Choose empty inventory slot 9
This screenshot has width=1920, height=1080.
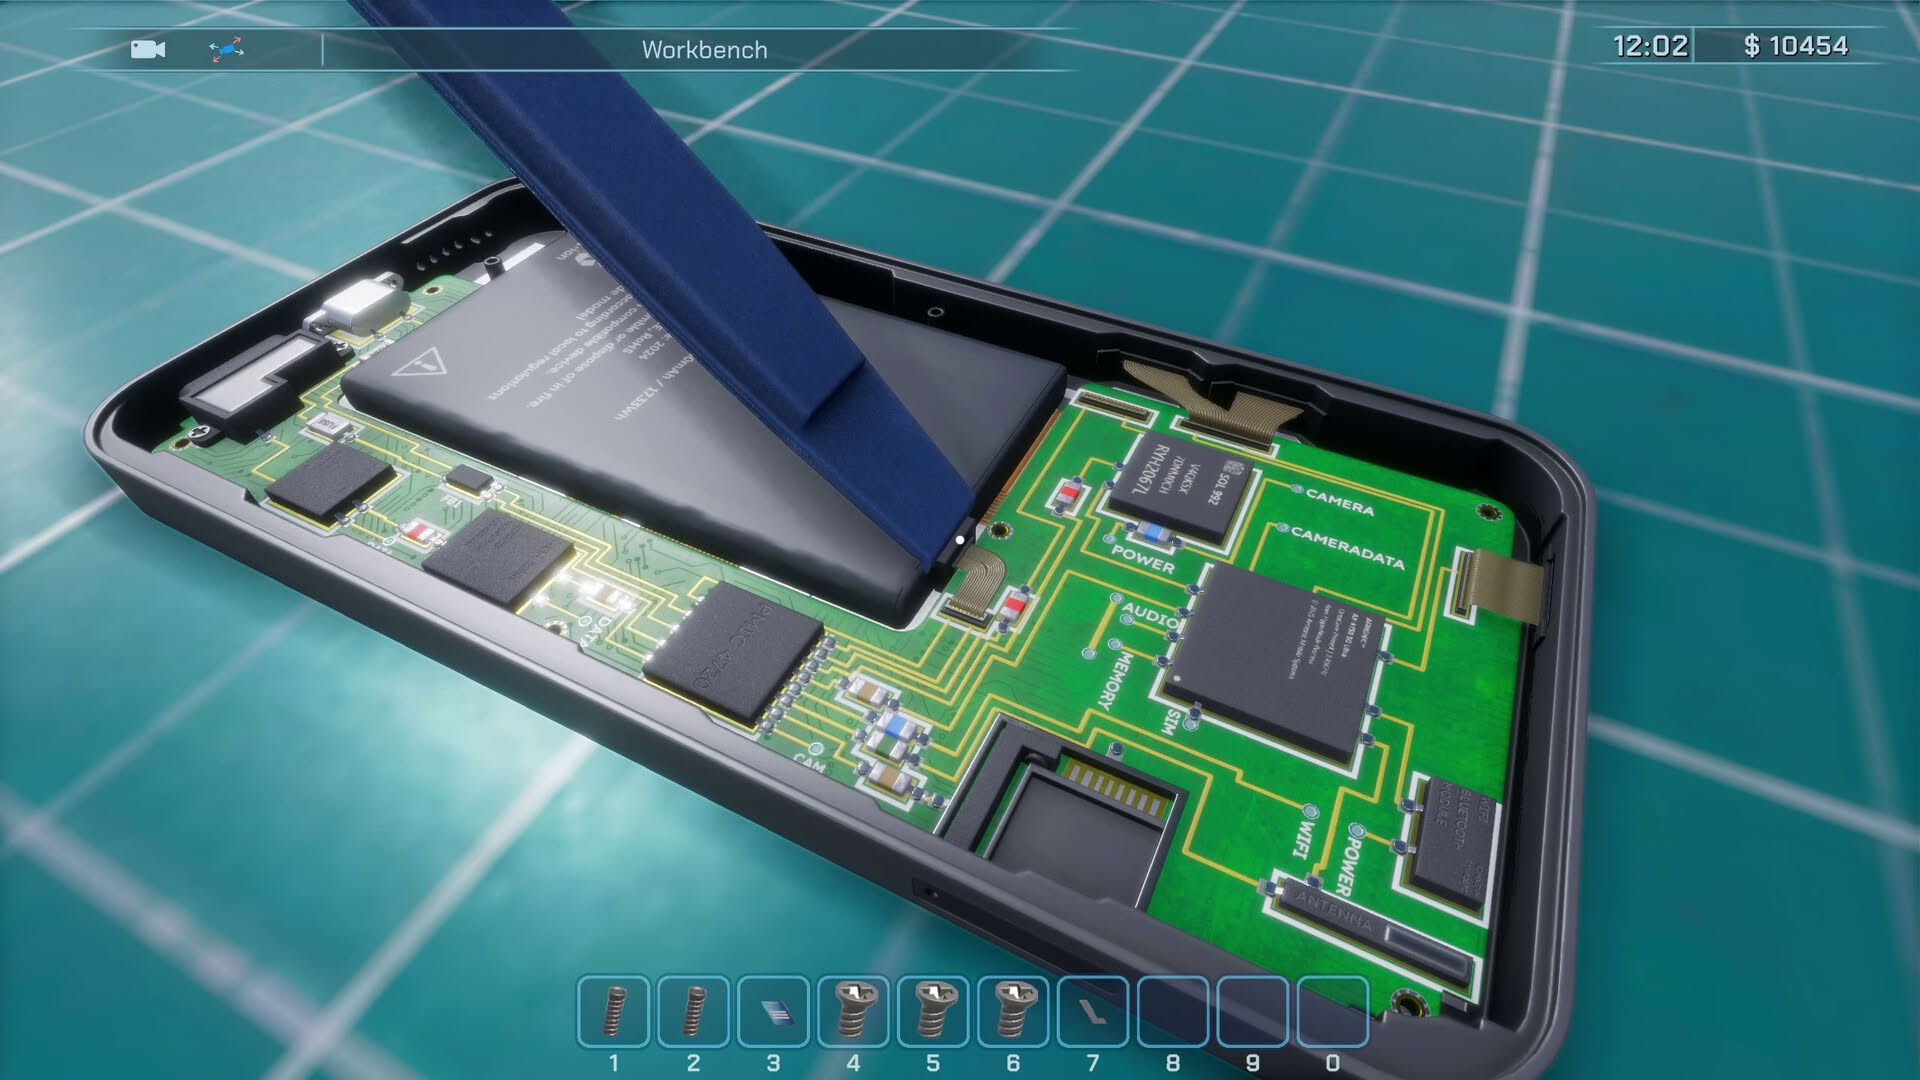coord(1253,1012)
